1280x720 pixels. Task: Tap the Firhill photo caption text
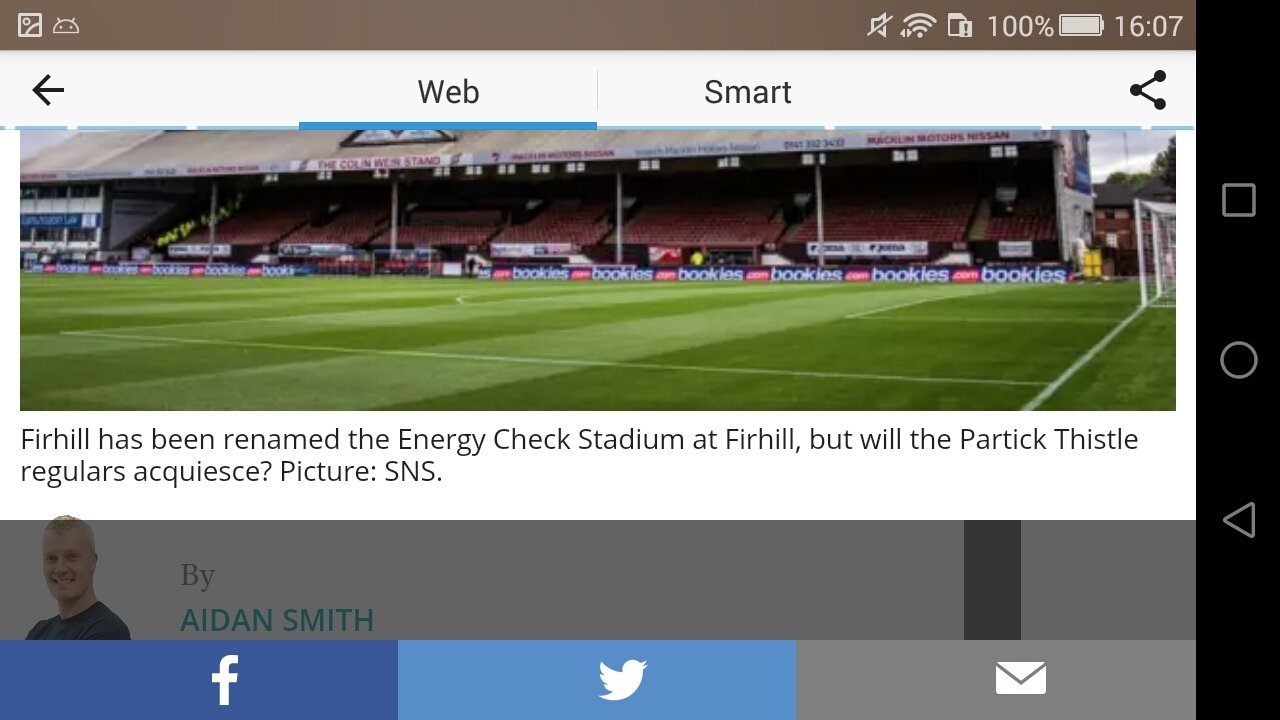pos(579,455)
